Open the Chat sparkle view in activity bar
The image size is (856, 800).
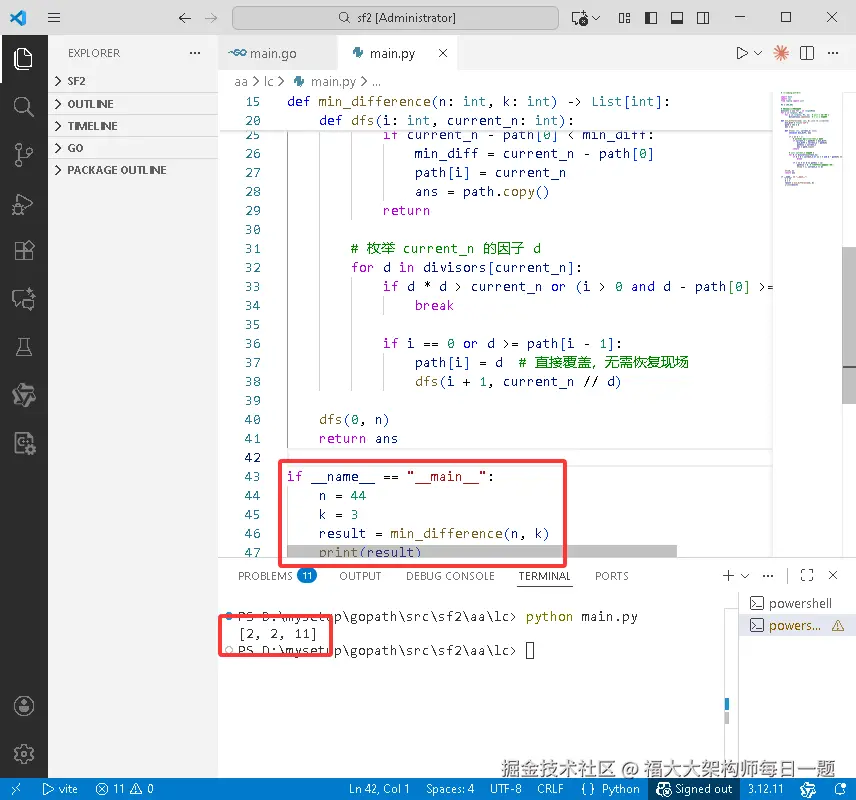pyautogui.click(x=23, y=299)
